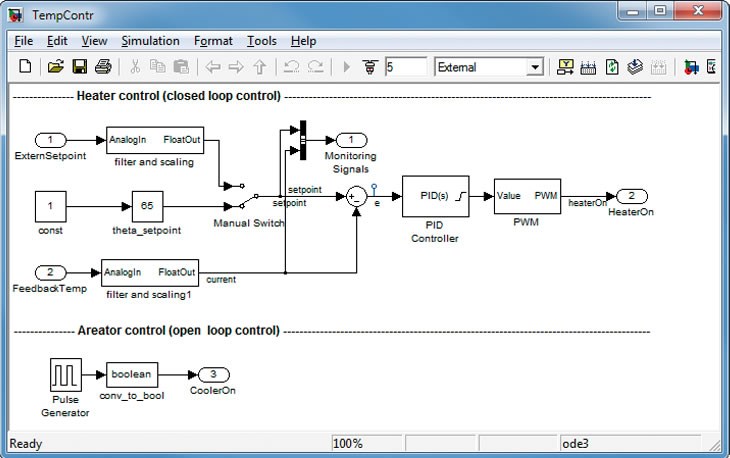Click the 'heaterOn' signal label

pyautogui.click(x=587, y=202)
